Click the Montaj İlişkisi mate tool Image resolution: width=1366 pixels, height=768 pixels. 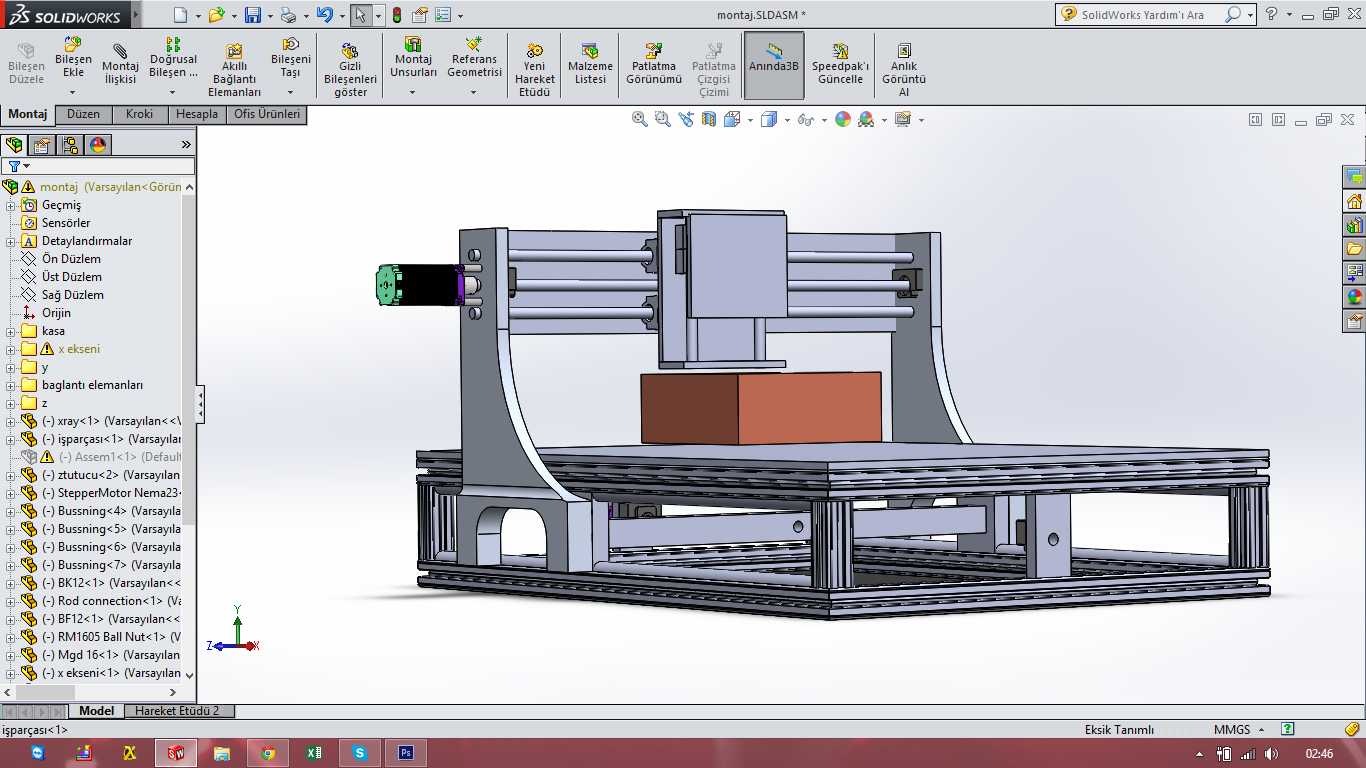click(x=120, y=64)
